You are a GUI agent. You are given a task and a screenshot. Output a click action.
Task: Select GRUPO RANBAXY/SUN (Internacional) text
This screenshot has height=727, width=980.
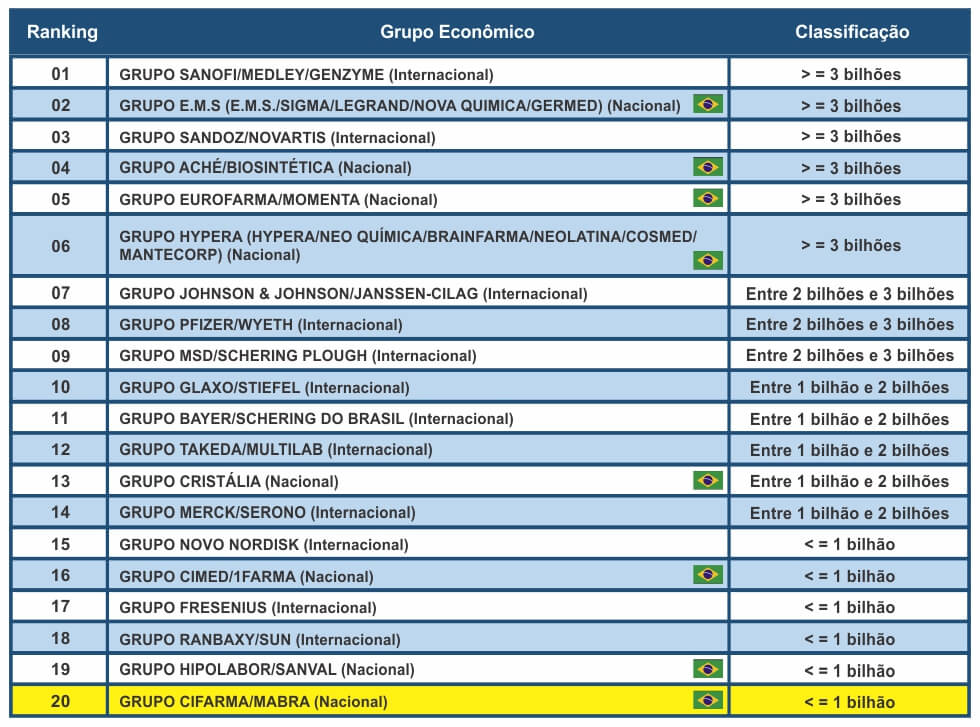click(x=259, y=639)
